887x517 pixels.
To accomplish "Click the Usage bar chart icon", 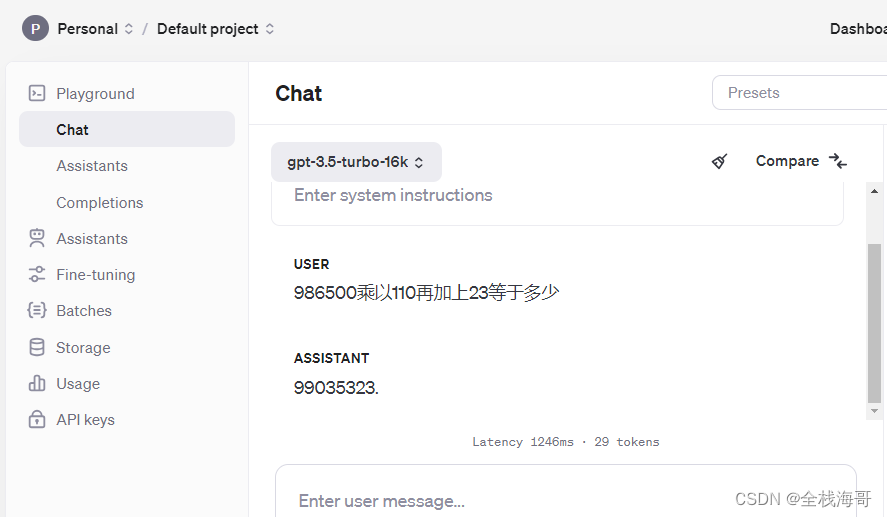I will coord(37,383).
